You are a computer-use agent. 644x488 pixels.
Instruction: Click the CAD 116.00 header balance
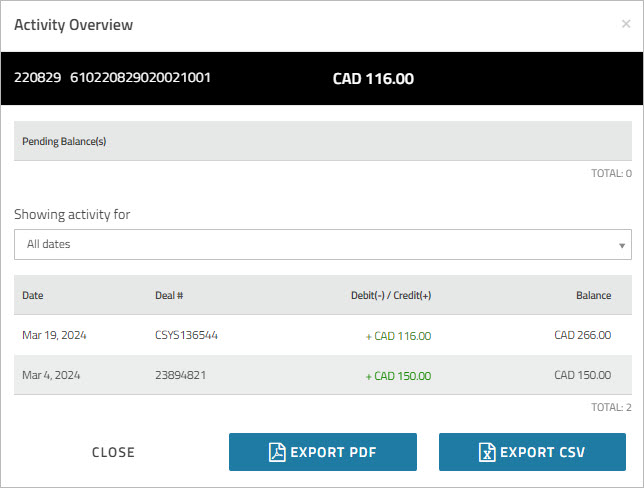pyautogui.click(x=373, y=79)
